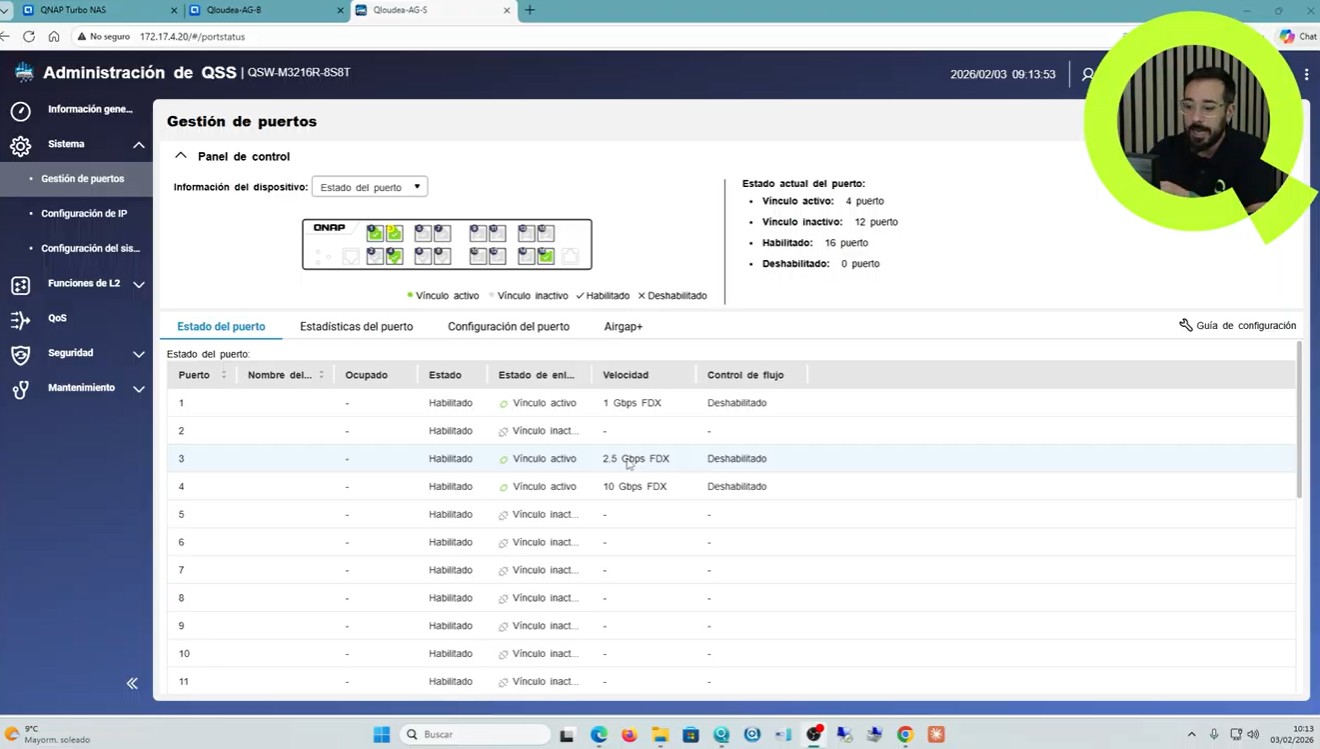Viewport: 1320px width, 749px height.
Task: Switch to Estadísticas del puerto tab
Action: tap(356, 327)
